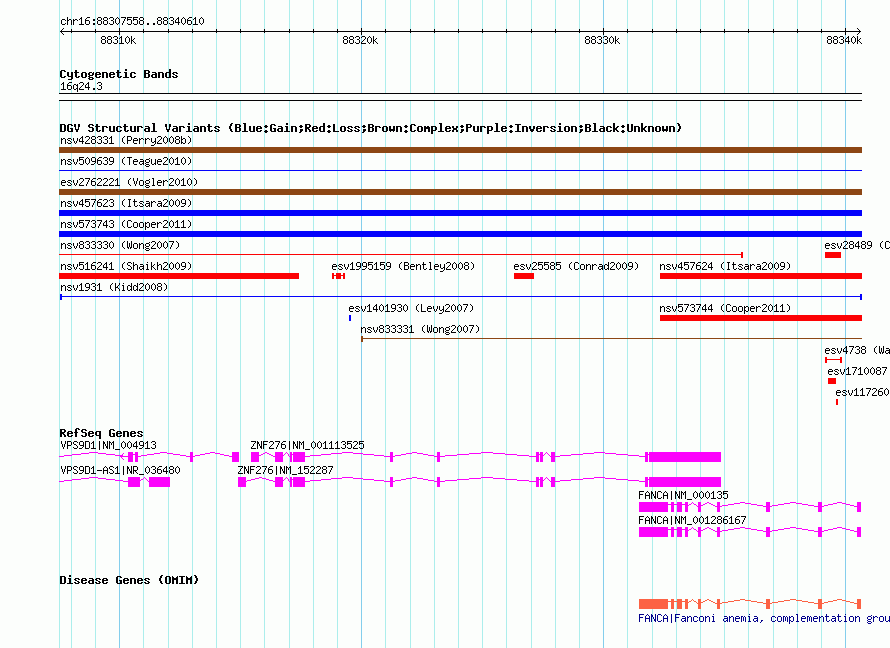Click the chr16:88307558..88340610 coordinate label
The image size is (890, 648).
pyautogui.click(x=132, y=21)
